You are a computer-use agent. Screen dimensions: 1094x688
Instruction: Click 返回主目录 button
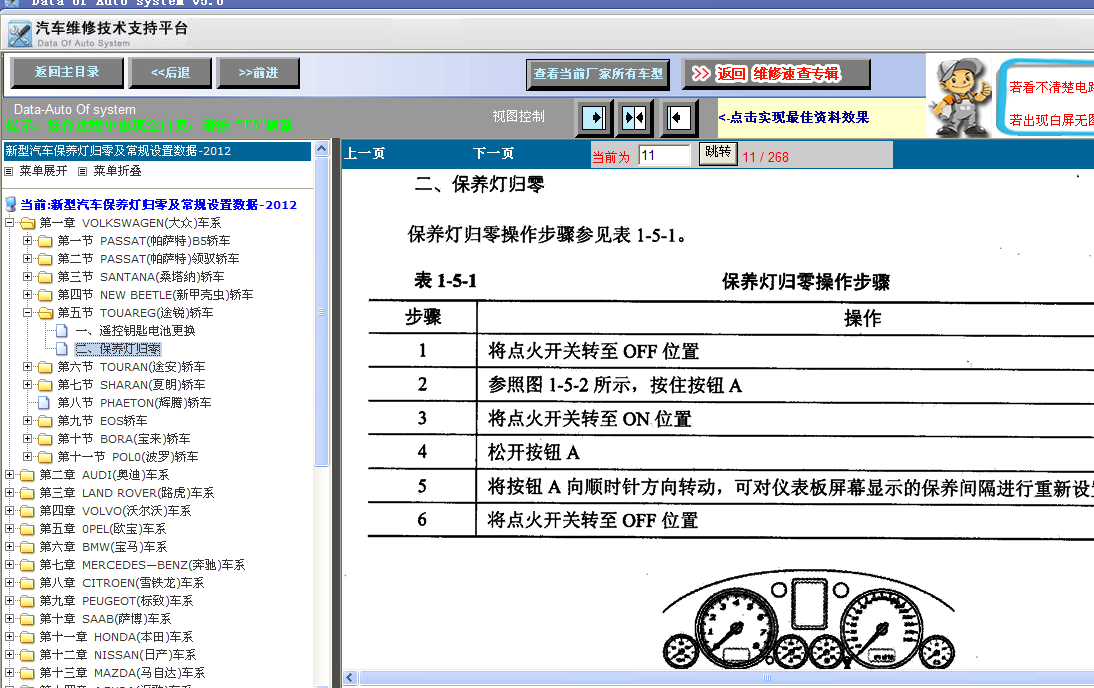coord(67,72)
